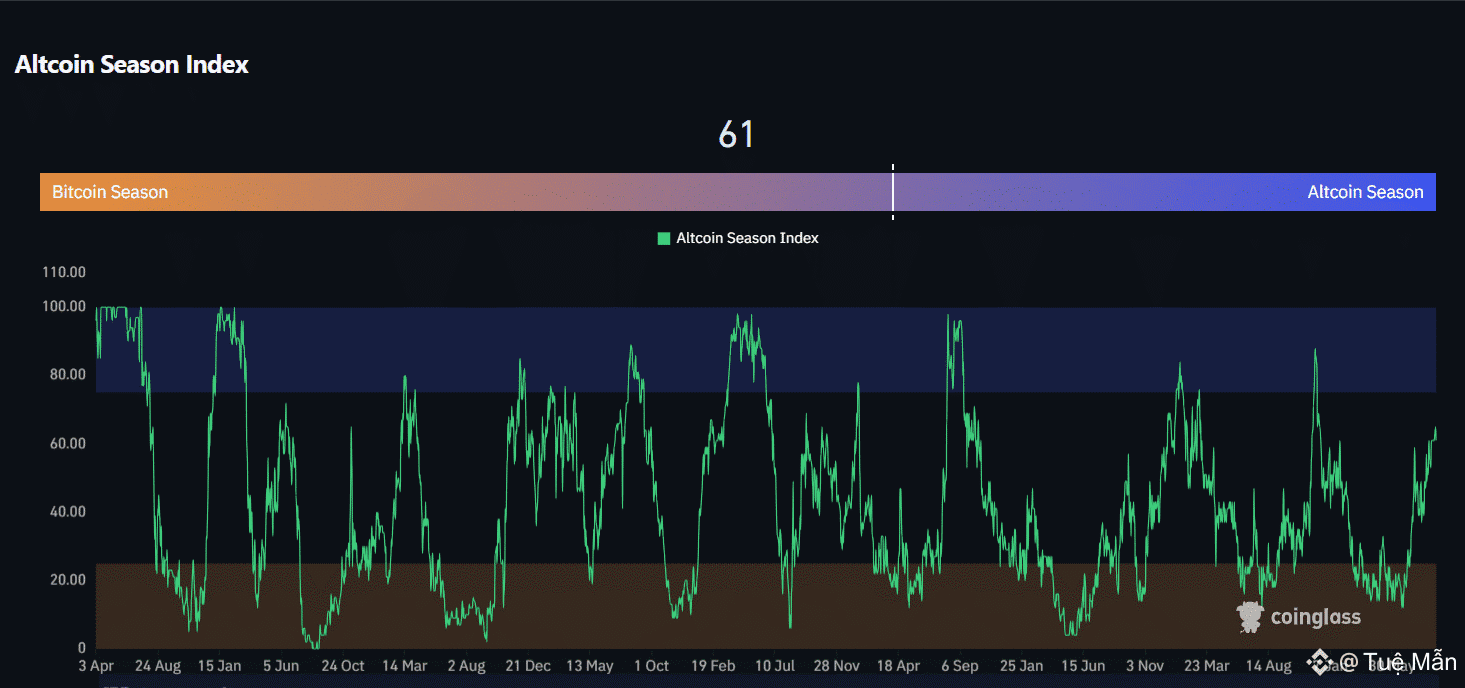Click the coinglass watermark text
Viewport: 1465px width, 688px height.
click(1315, 617)
